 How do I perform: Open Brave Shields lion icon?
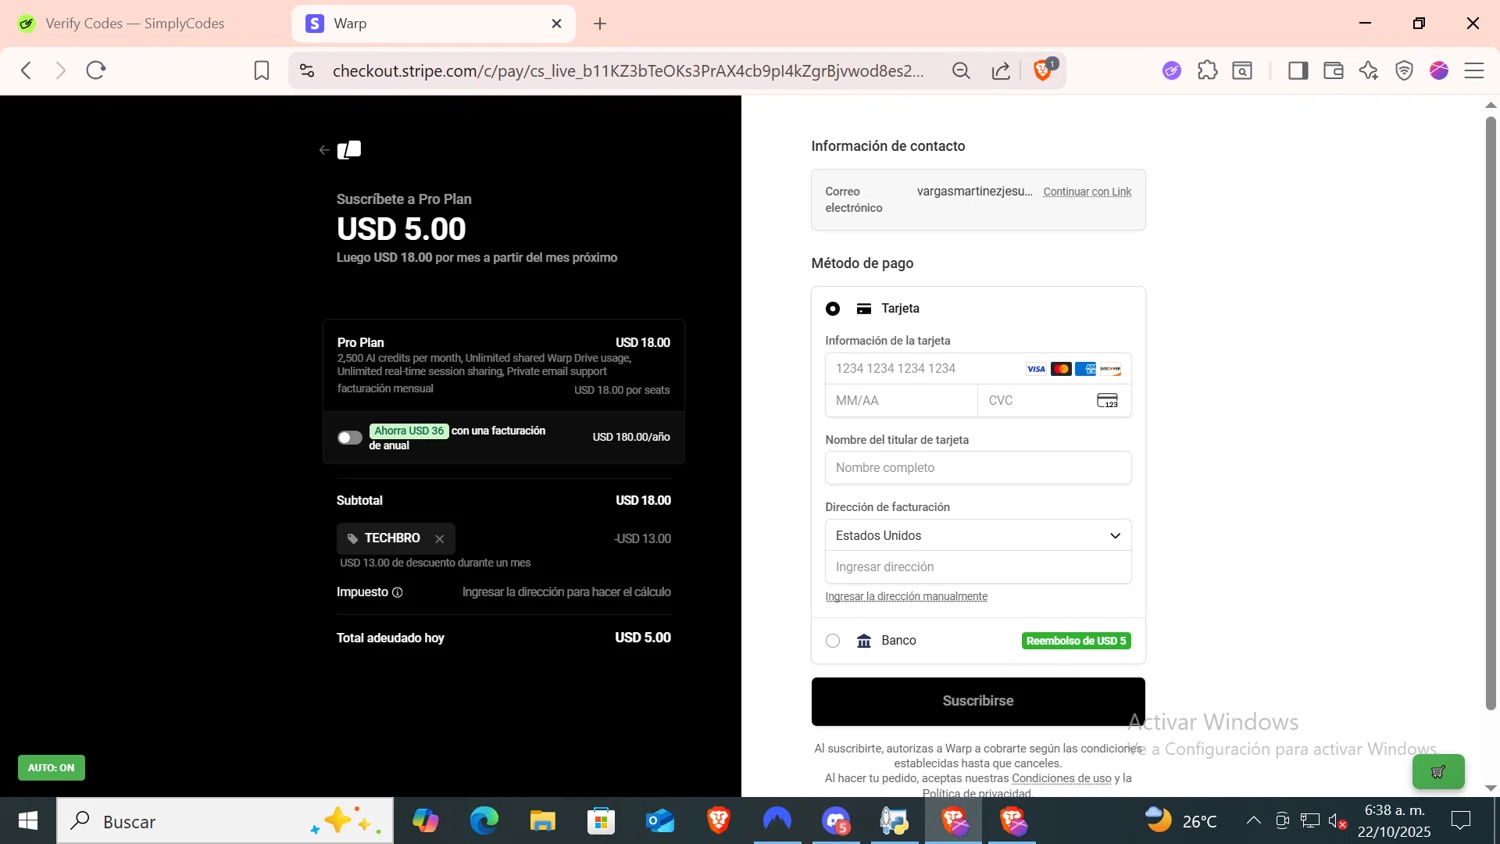pyautogui.click(x=1043, y=69)
